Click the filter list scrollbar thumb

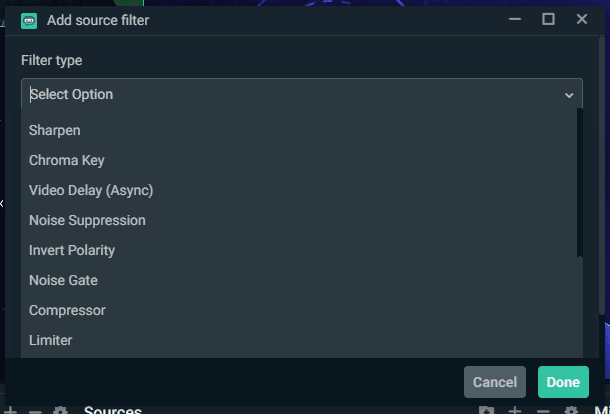(580, 182)
